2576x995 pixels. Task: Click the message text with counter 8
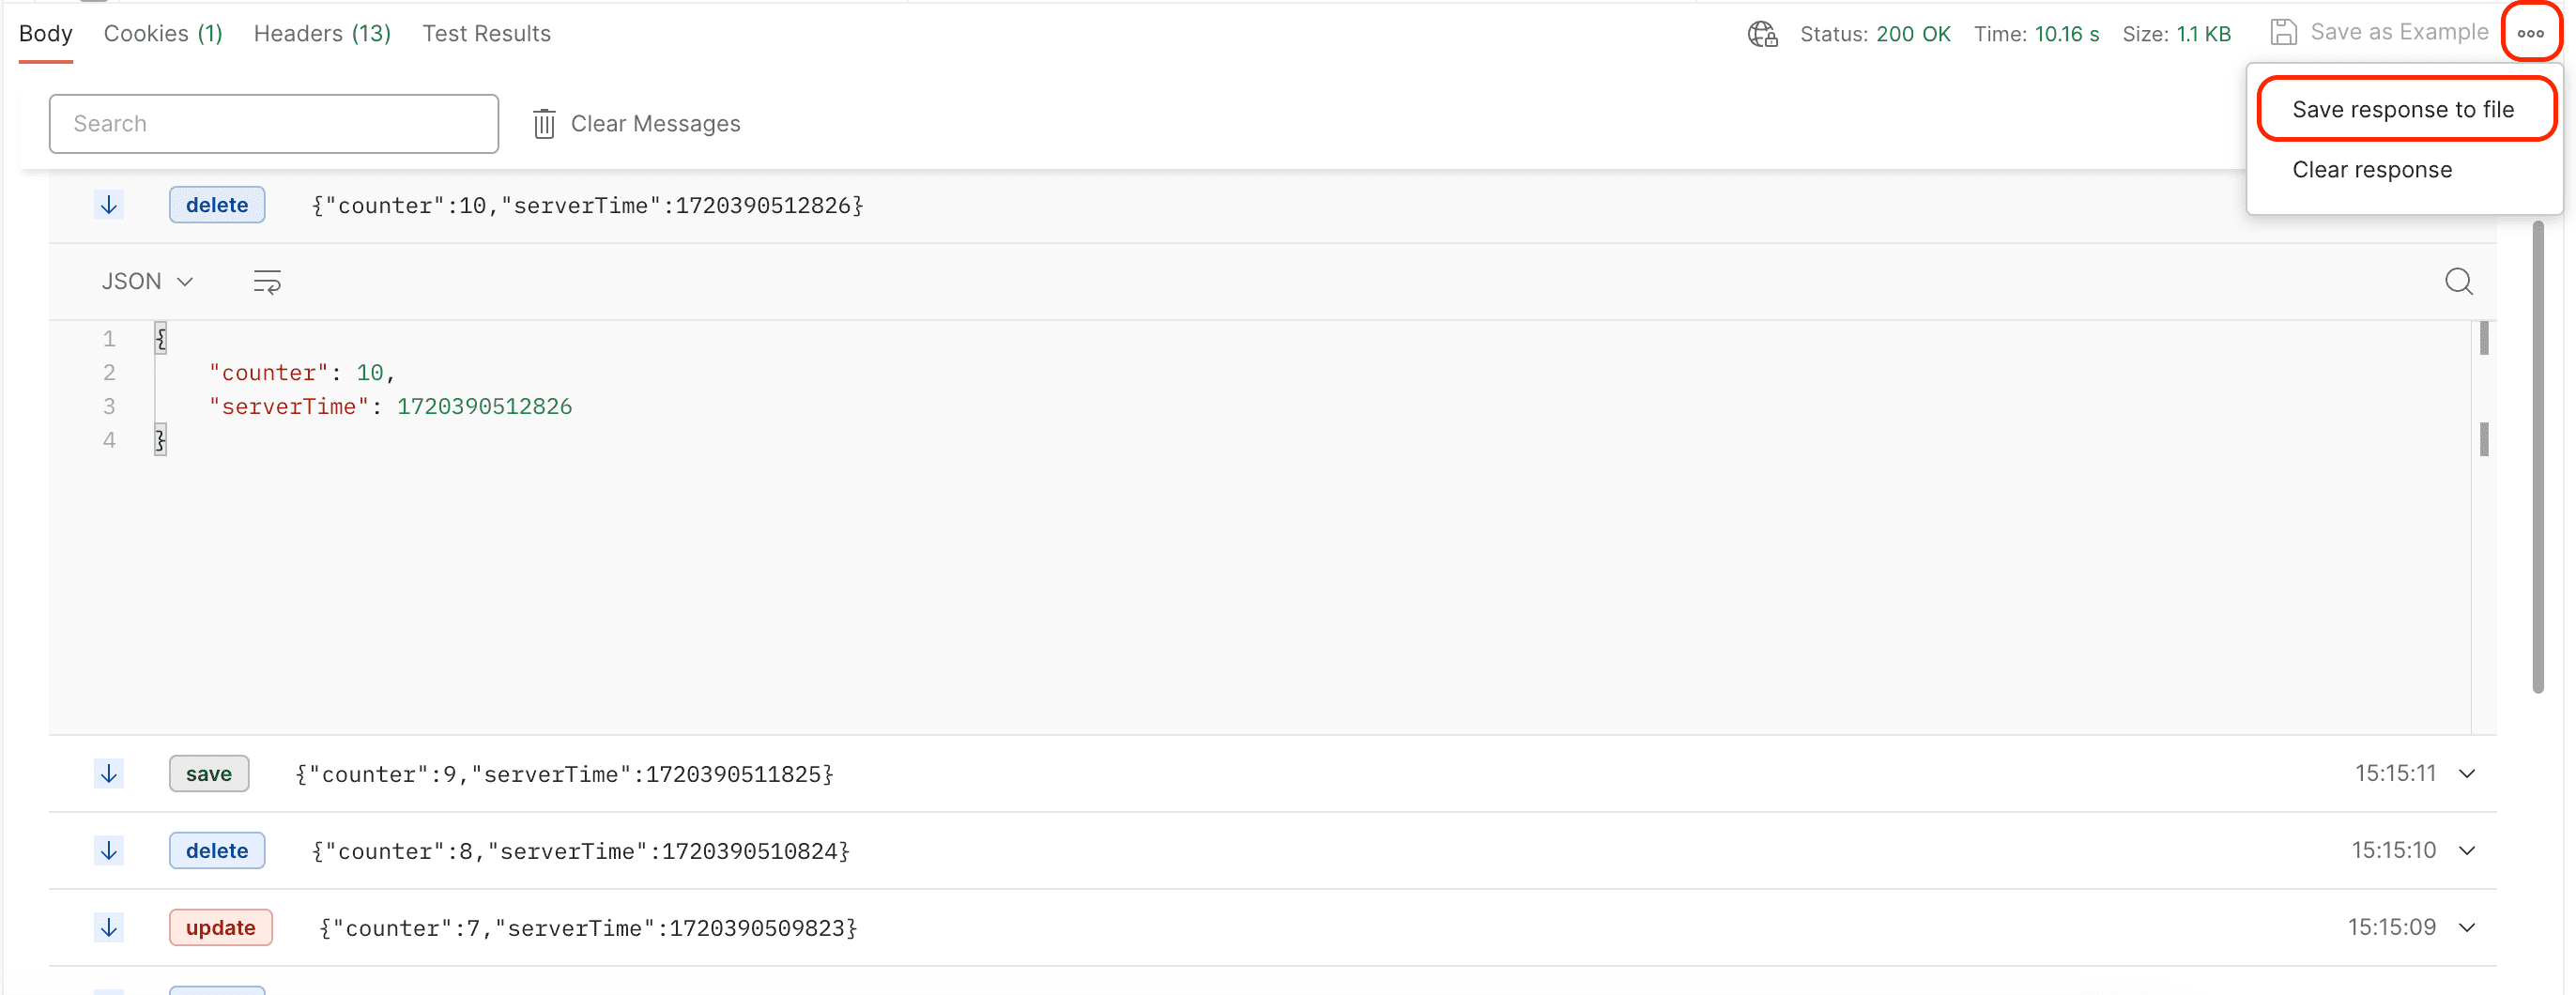coord(580,851)
